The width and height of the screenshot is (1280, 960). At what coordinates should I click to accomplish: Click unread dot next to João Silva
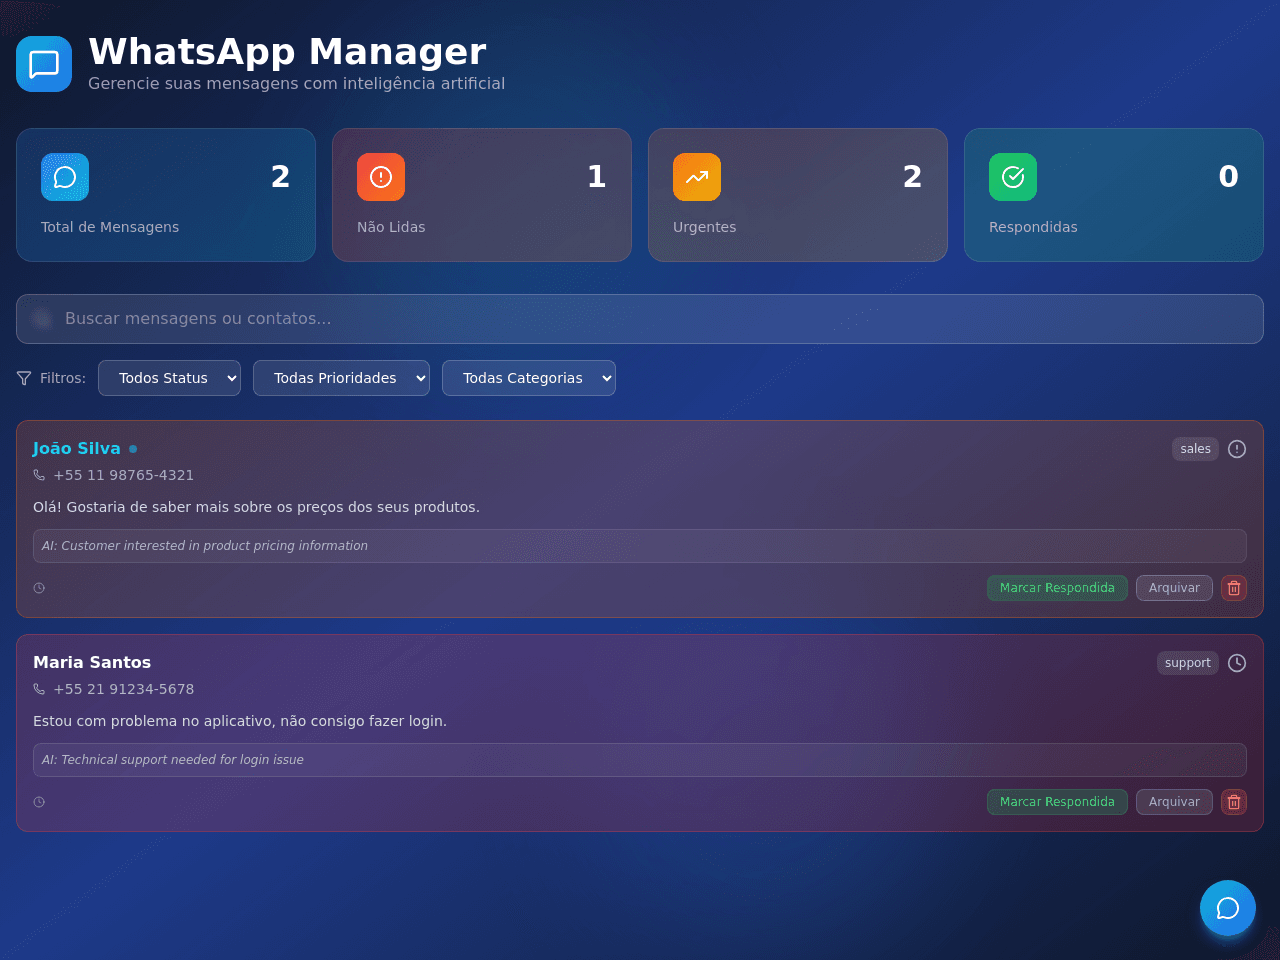133,449
